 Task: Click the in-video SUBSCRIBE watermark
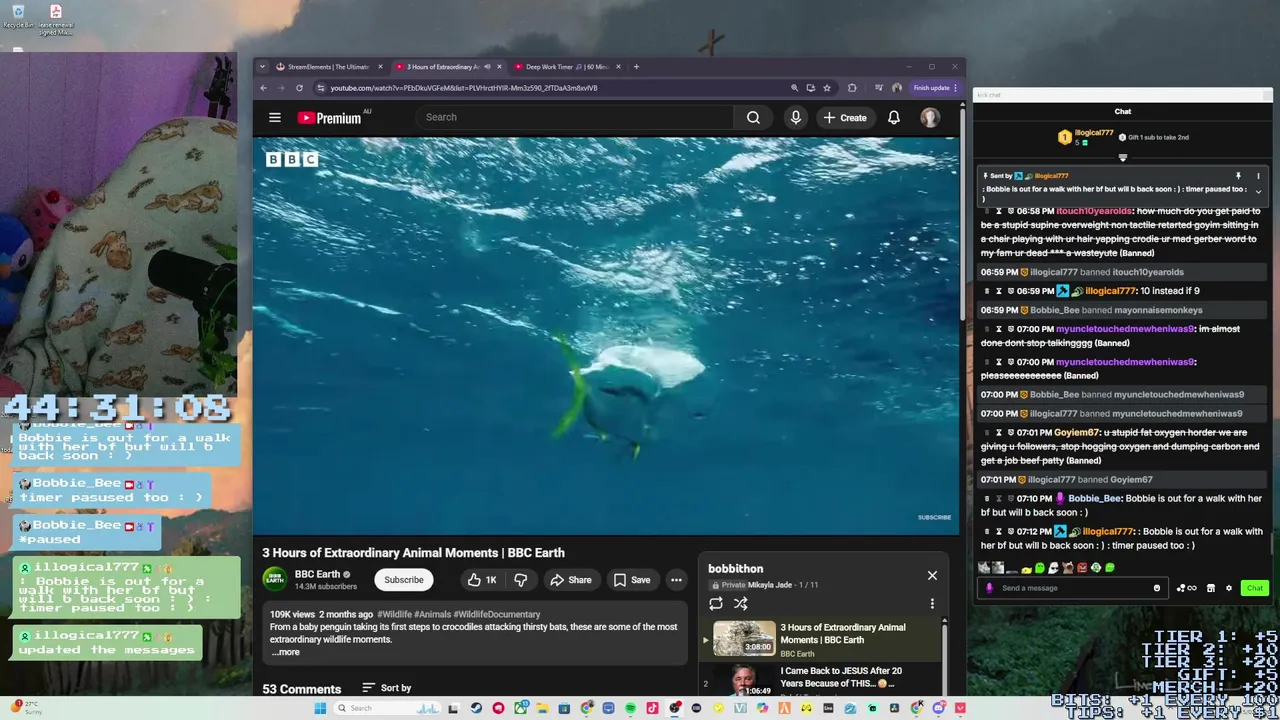click(934, 517)
